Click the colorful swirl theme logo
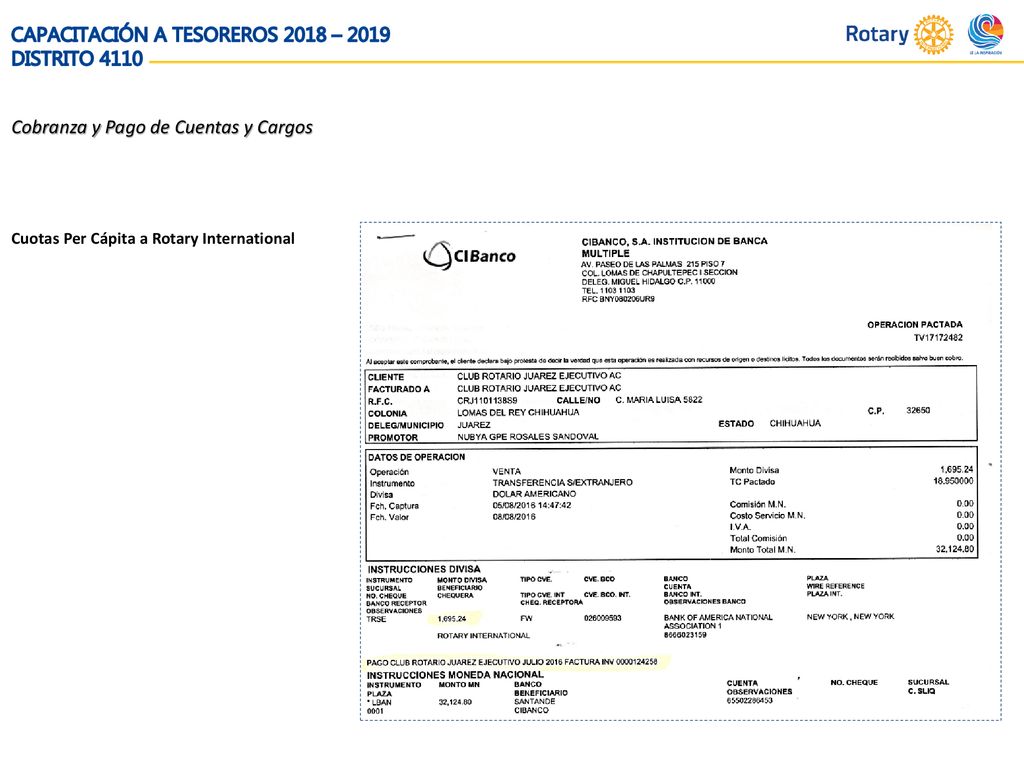Image resolution: width=1024 pixels, height=768 pixels. click(x=985, y=33)
